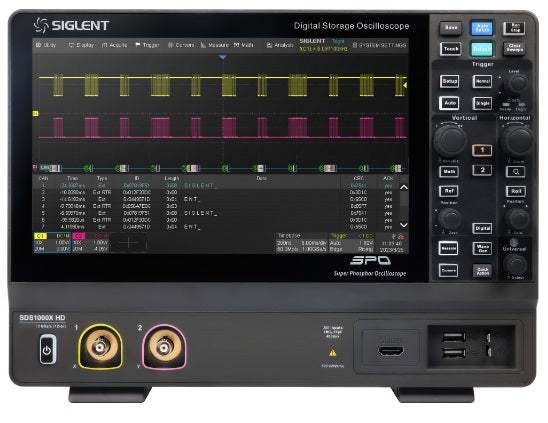Image resolution: width=548 pixels, height=423 pixels.
Task: Open the Display menu
Action: 81,45
